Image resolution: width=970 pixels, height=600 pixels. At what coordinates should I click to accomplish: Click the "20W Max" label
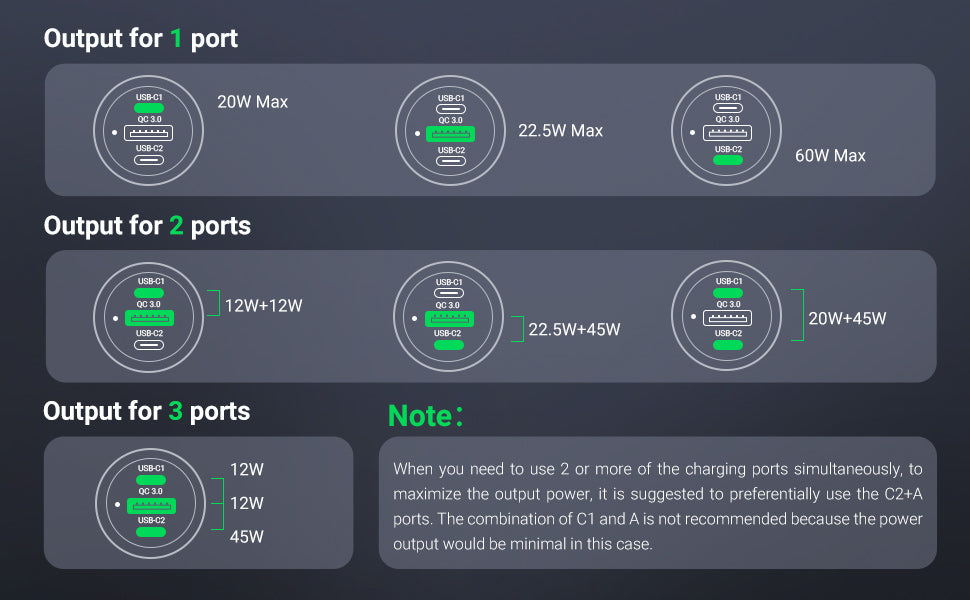tap(252, 102)
